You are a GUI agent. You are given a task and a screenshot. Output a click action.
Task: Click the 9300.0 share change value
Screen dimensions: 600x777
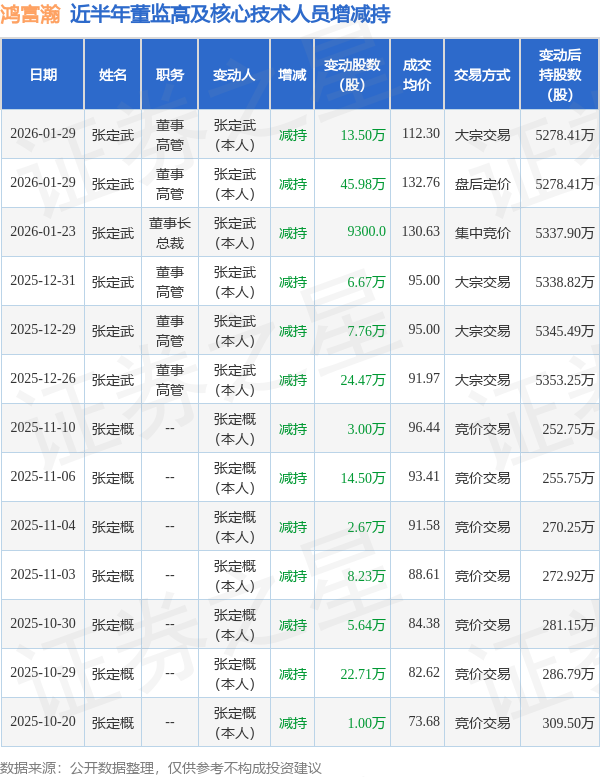[366, 231]
